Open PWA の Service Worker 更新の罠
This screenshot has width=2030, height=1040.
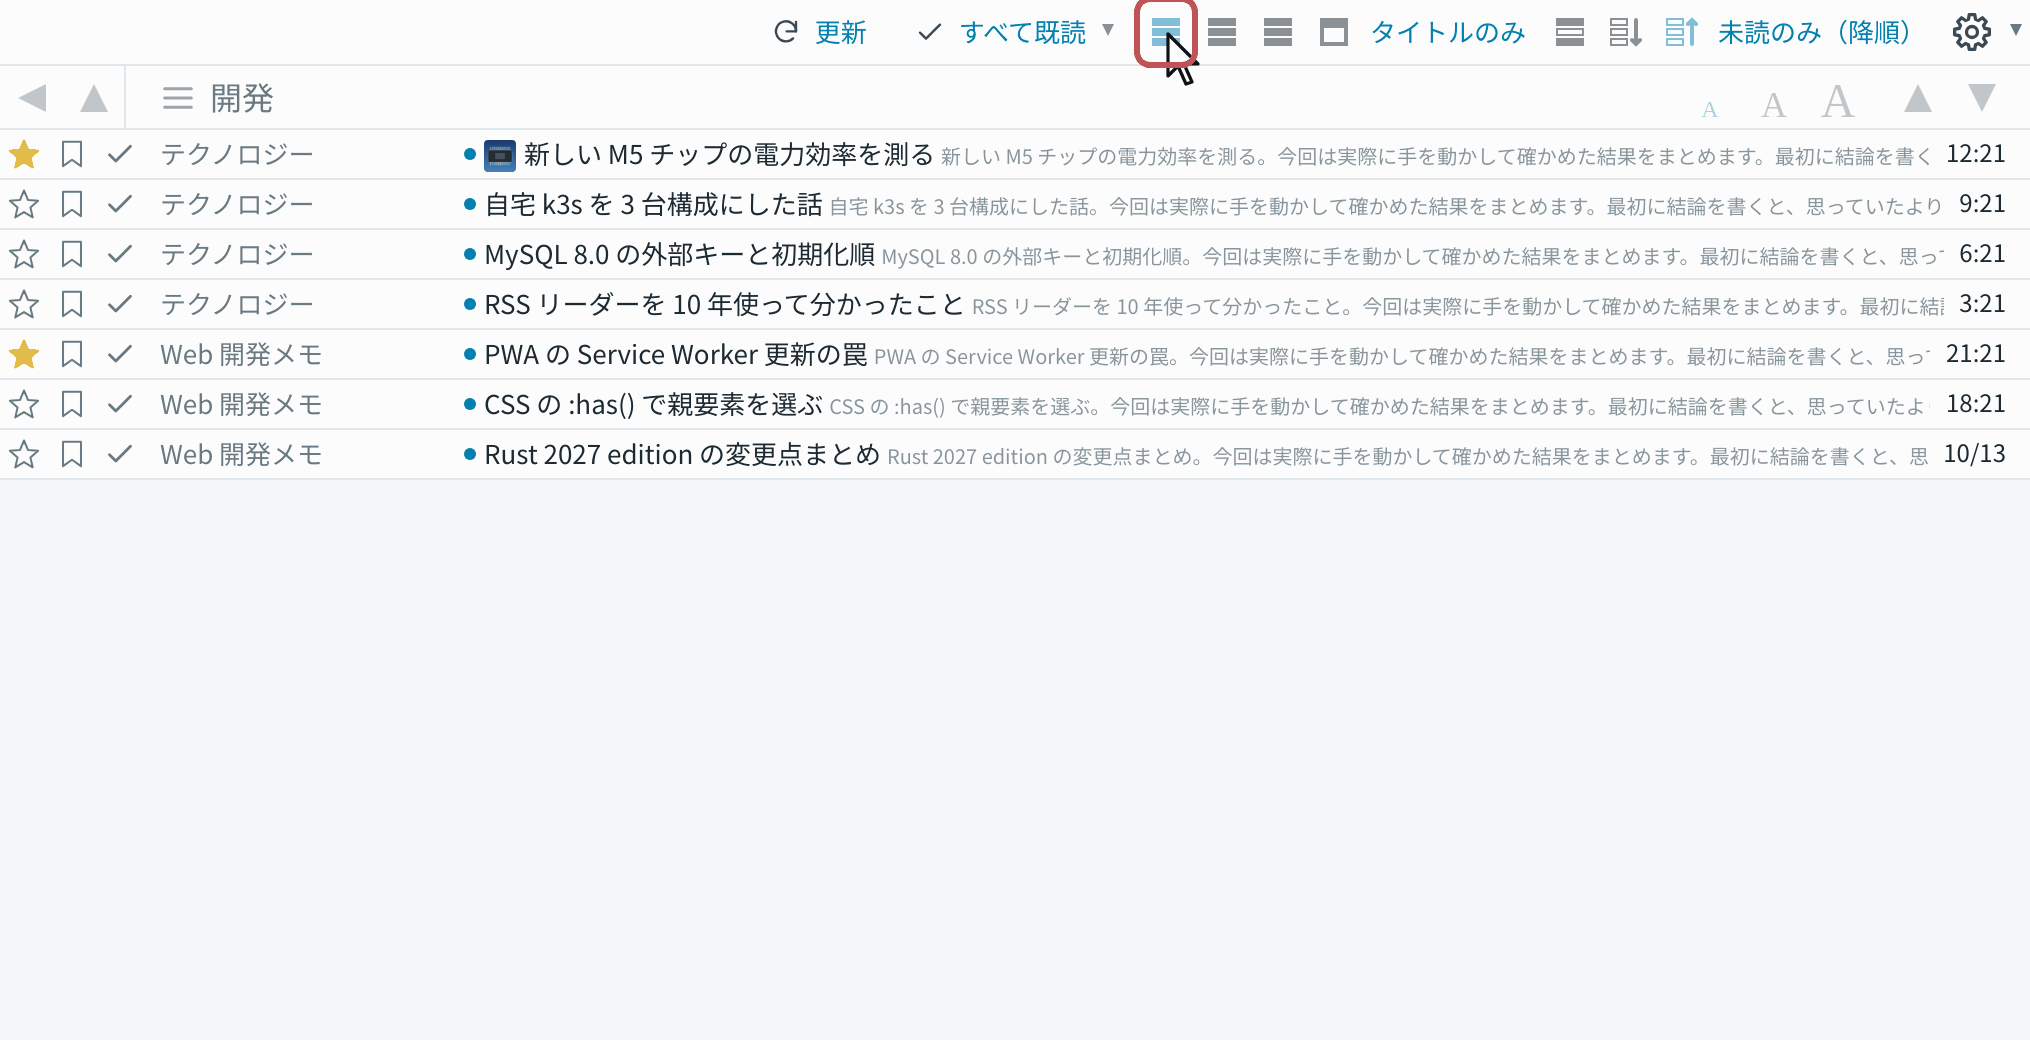[676, 354]
